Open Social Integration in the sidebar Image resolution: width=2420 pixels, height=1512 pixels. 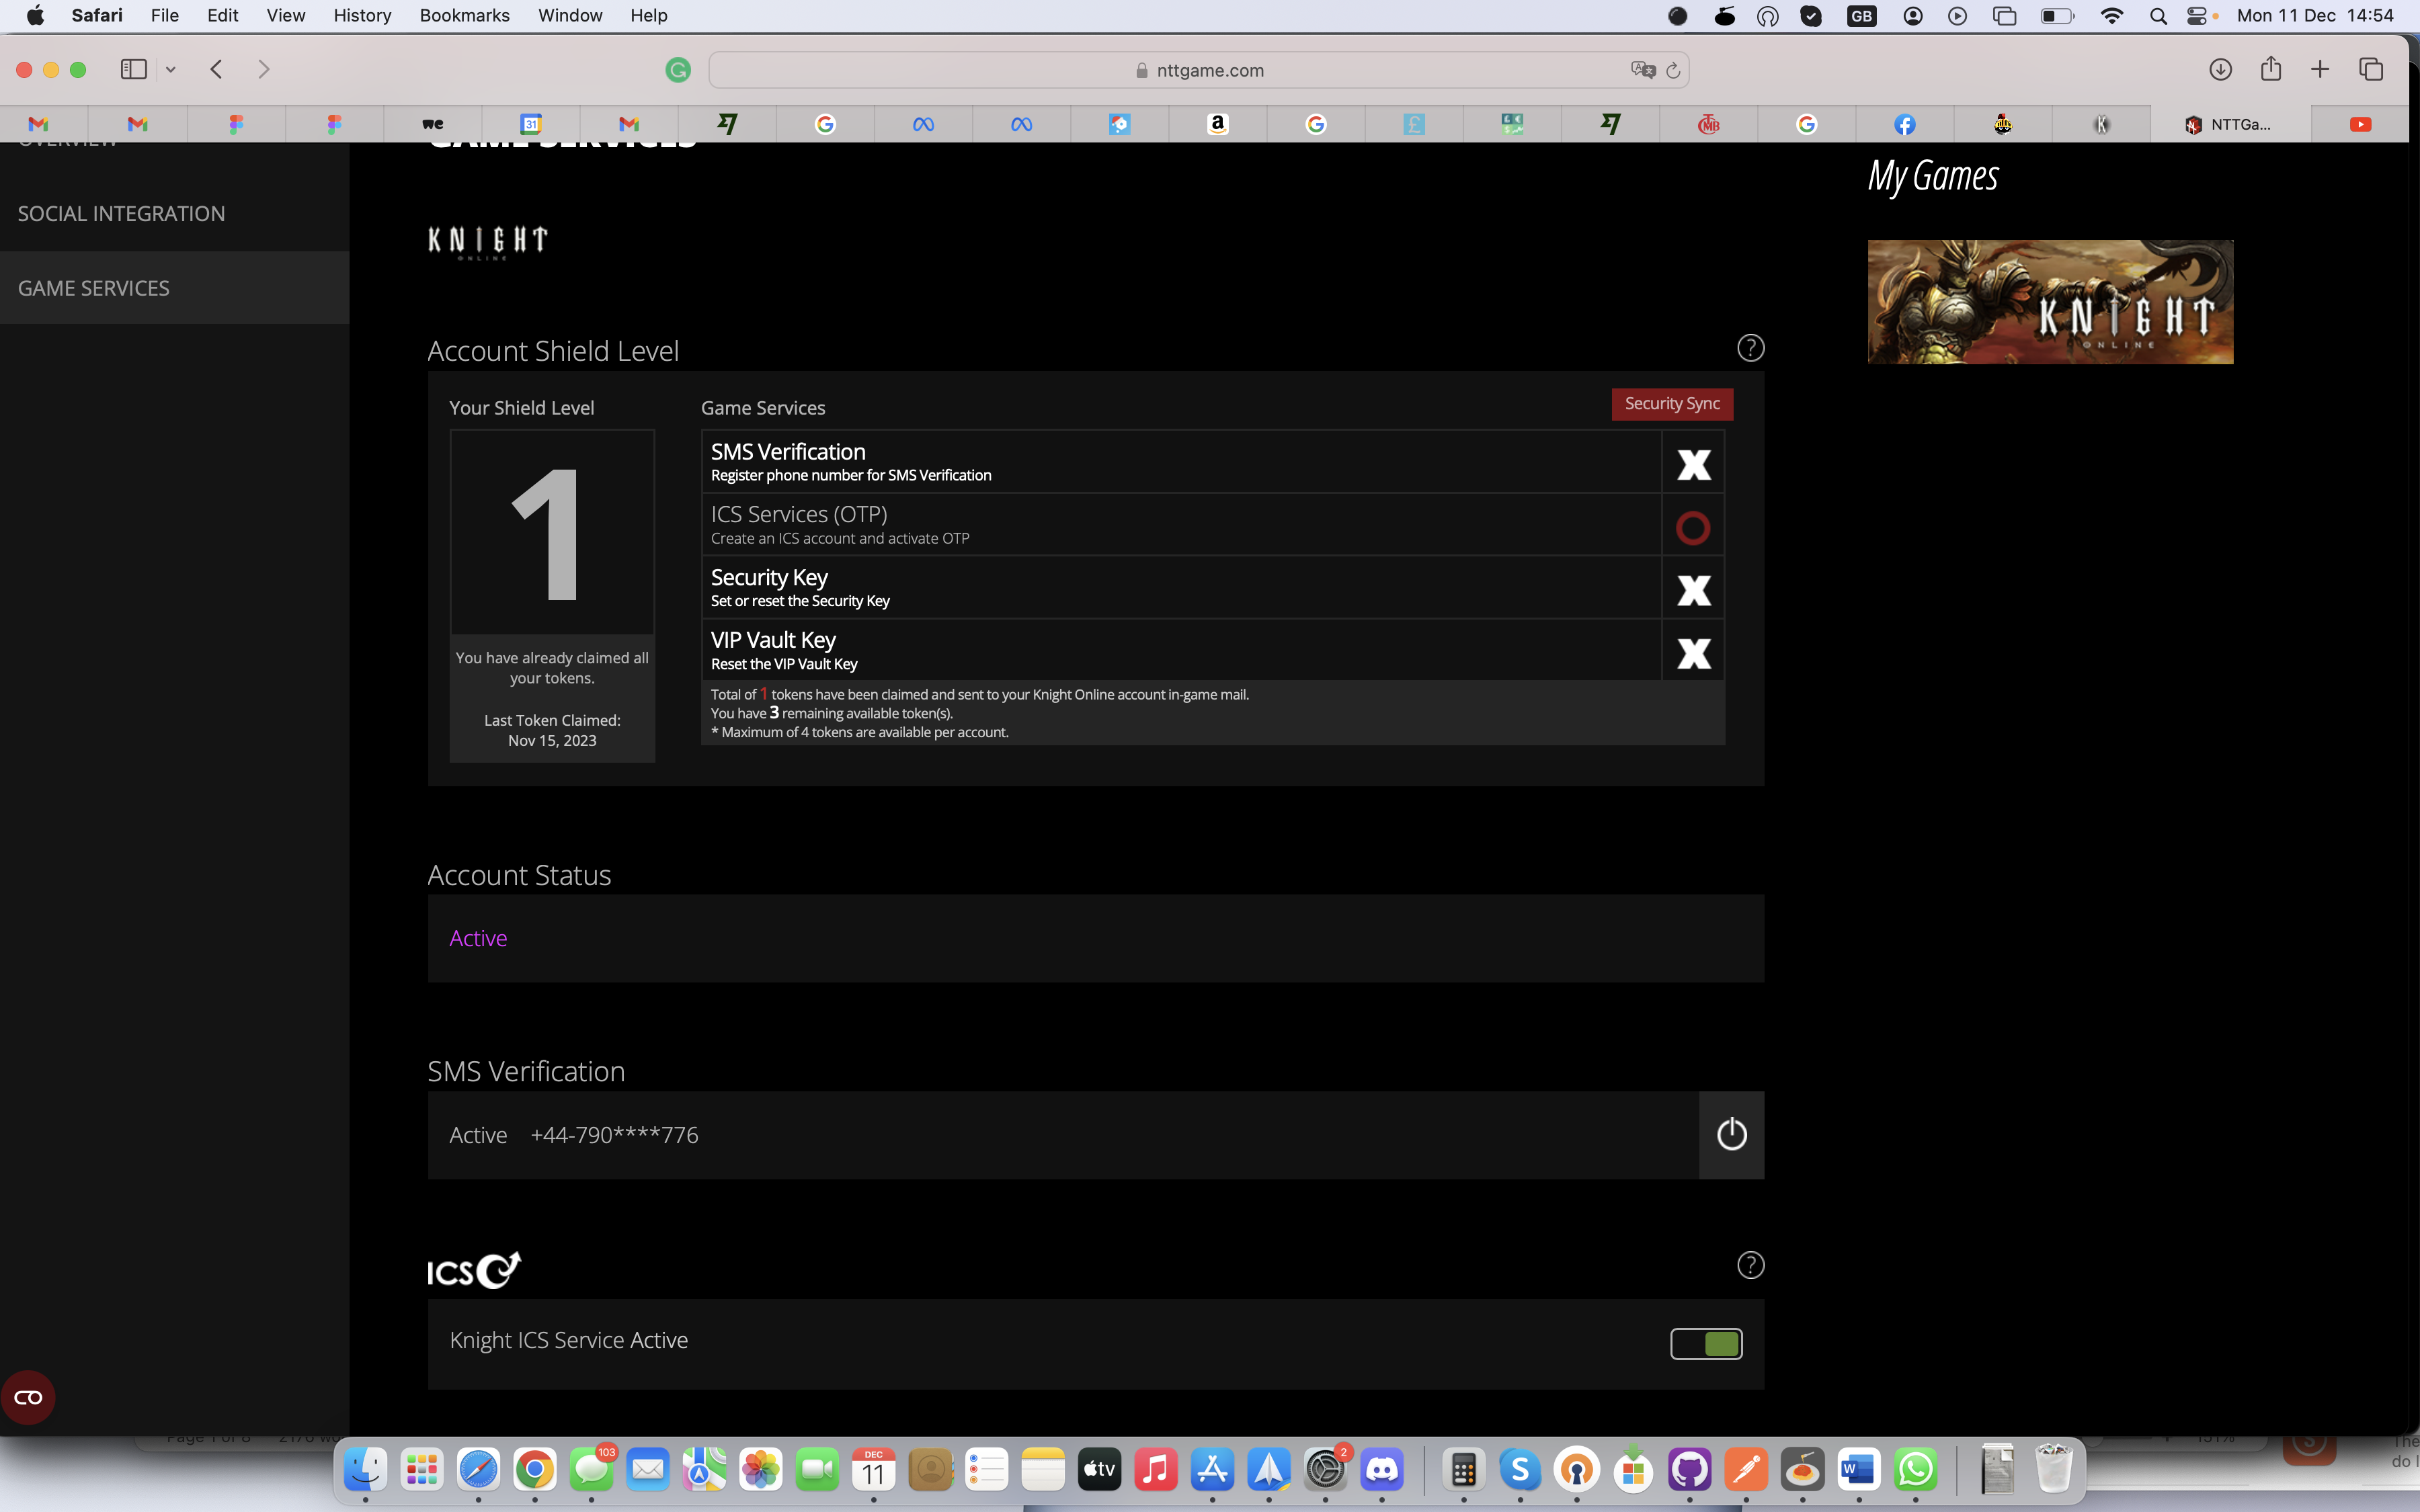(121, 214)
